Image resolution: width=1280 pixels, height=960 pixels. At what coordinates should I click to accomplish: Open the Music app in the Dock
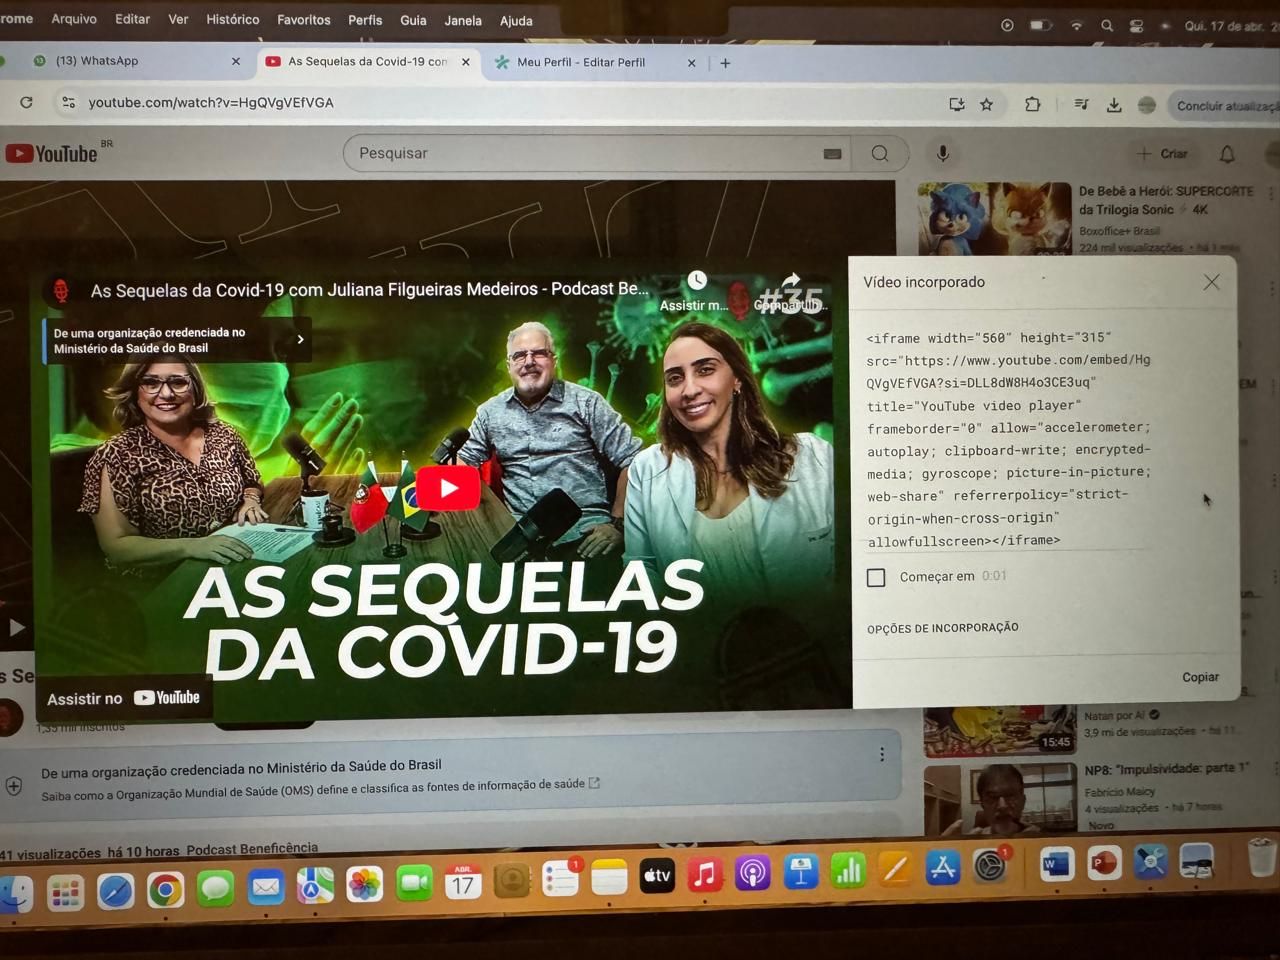click(x=705, y=875)
